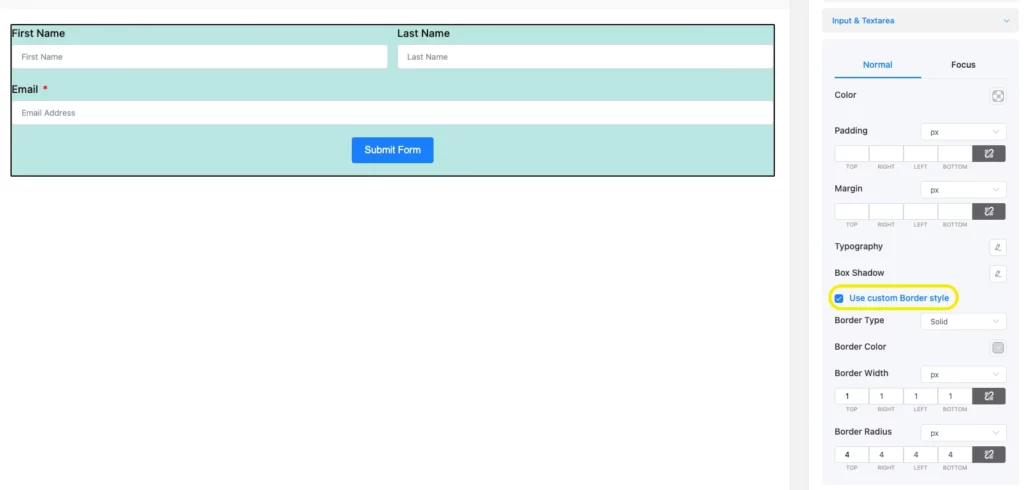This screenshot has width=1024, height=490.
Task: Collapse the Input & Textarea section
Action: (920, 21)
